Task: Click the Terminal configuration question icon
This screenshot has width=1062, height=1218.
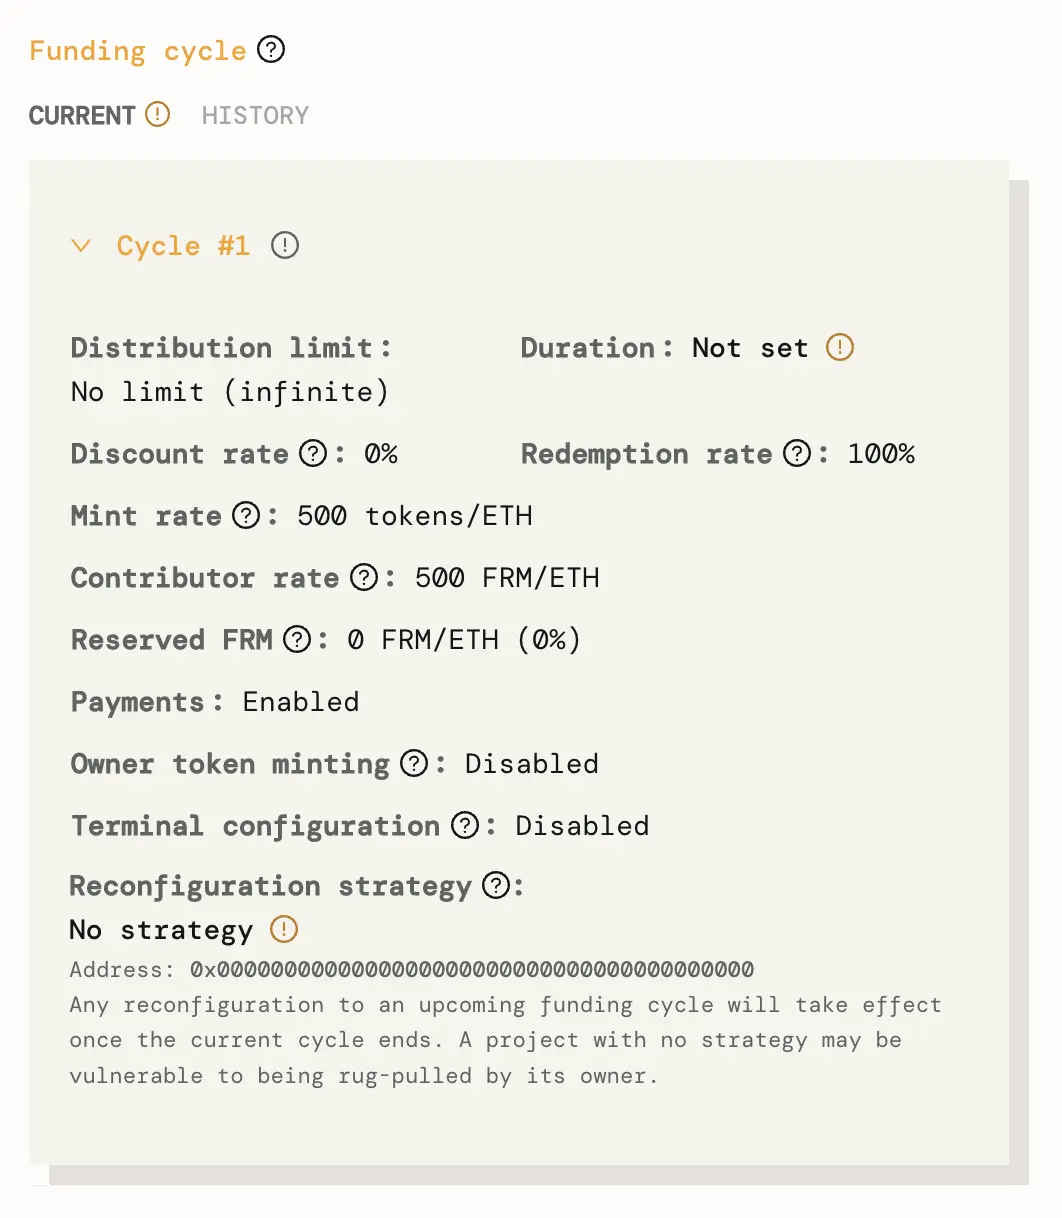Action: 464,825
